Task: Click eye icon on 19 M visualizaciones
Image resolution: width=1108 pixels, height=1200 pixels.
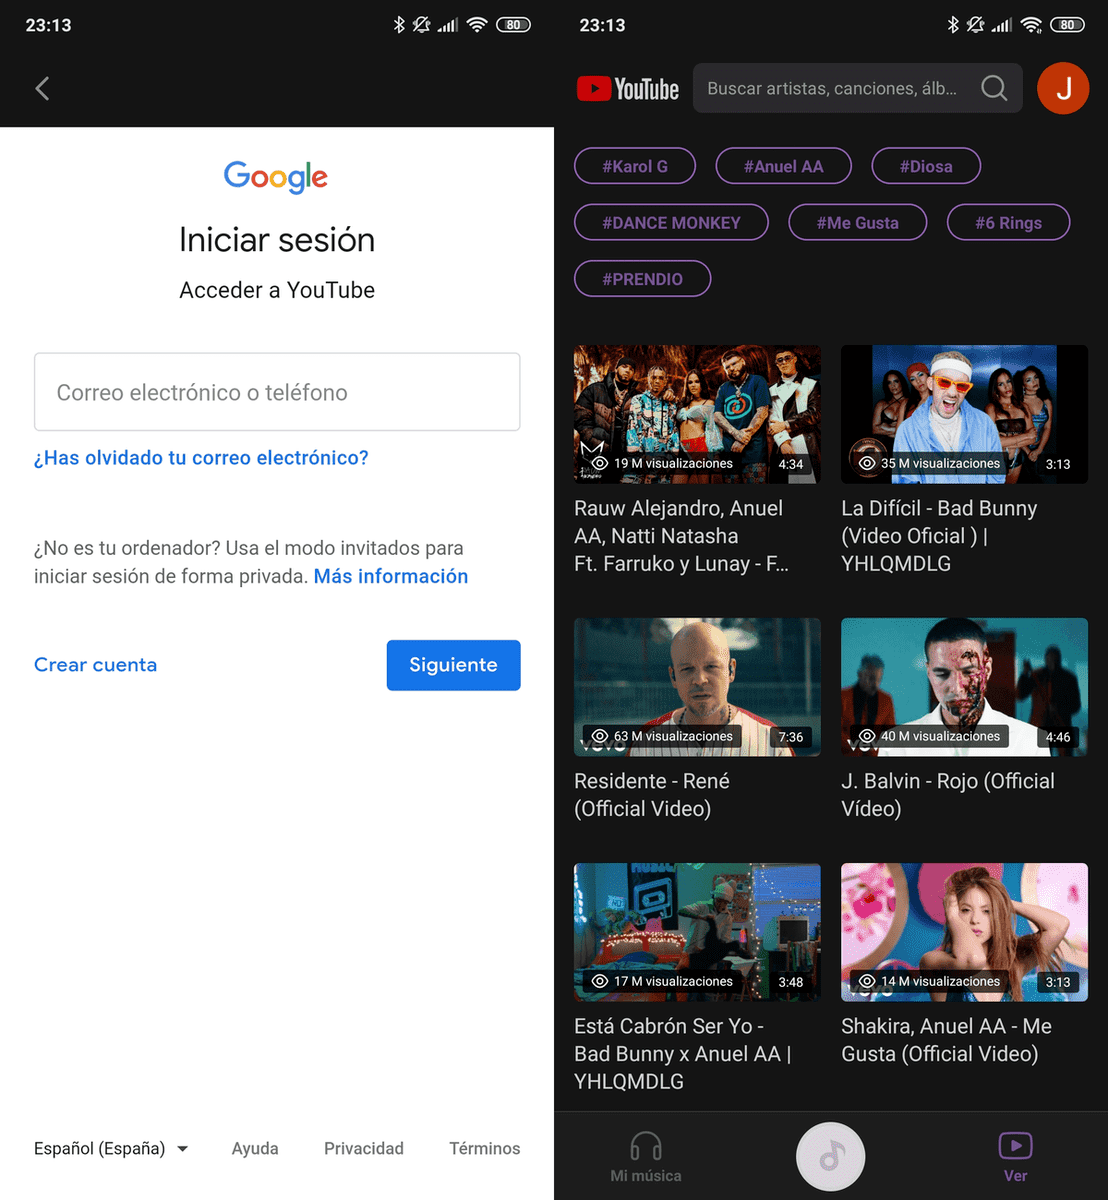Action: tap(600, 464)
